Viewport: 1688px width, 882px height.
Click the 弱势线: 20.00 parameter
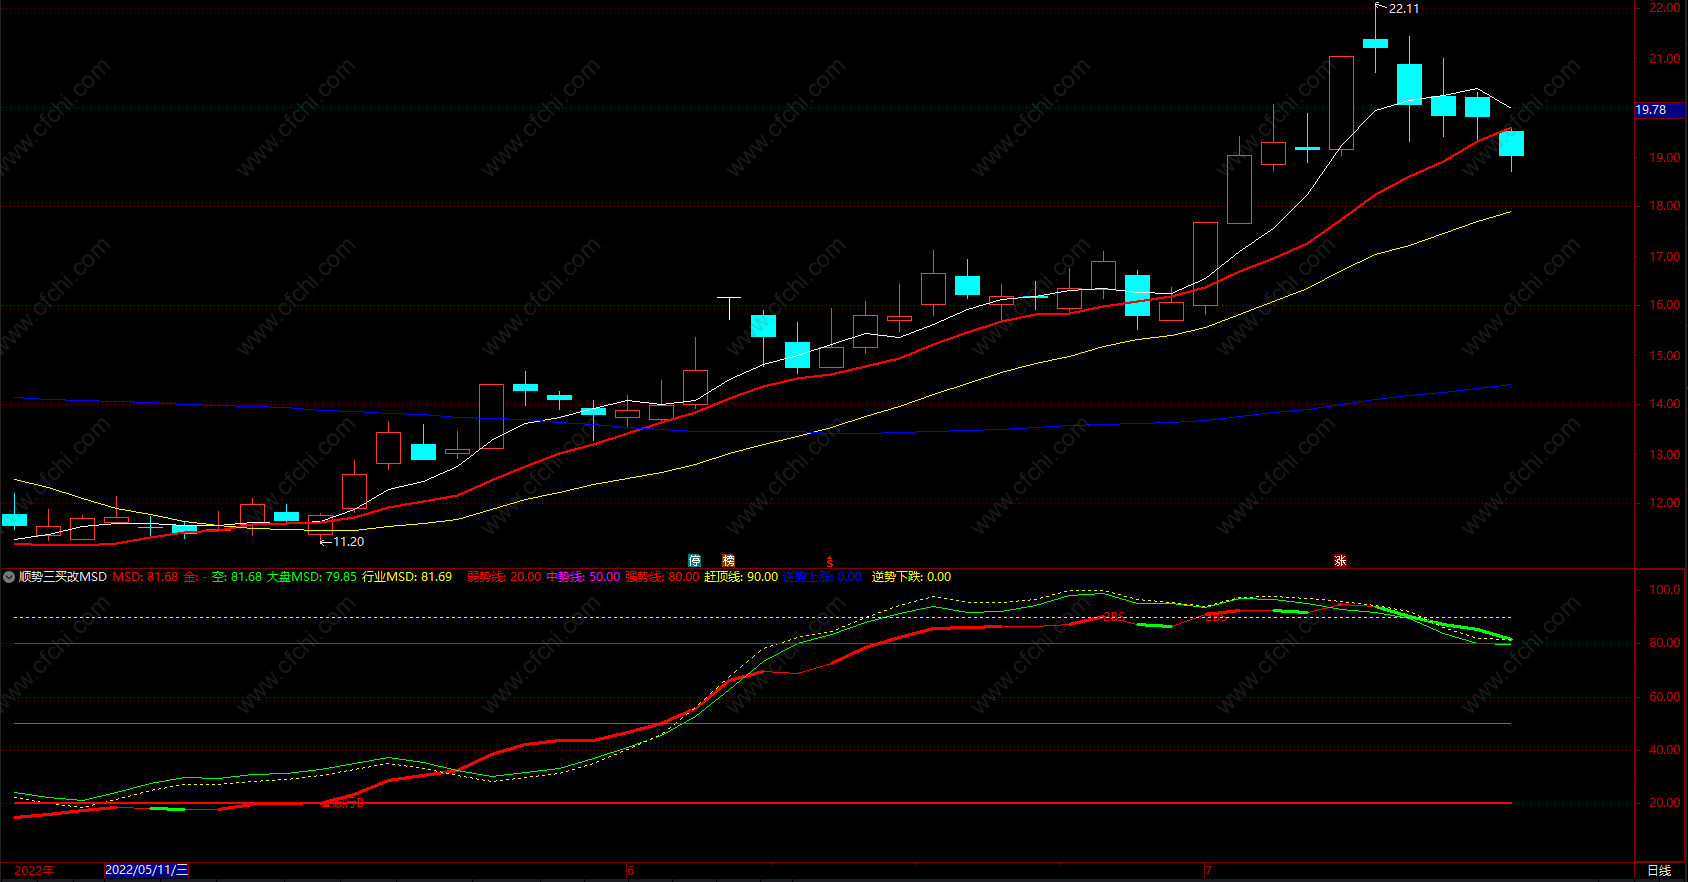pyautogui.click(x=504, y=577)
